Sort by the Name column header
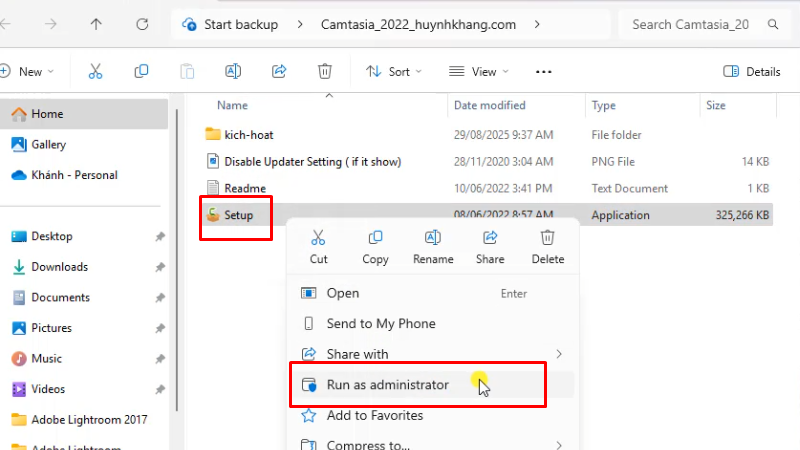The height and width of the screenshot is (450, 800). (x=232, y=105)
